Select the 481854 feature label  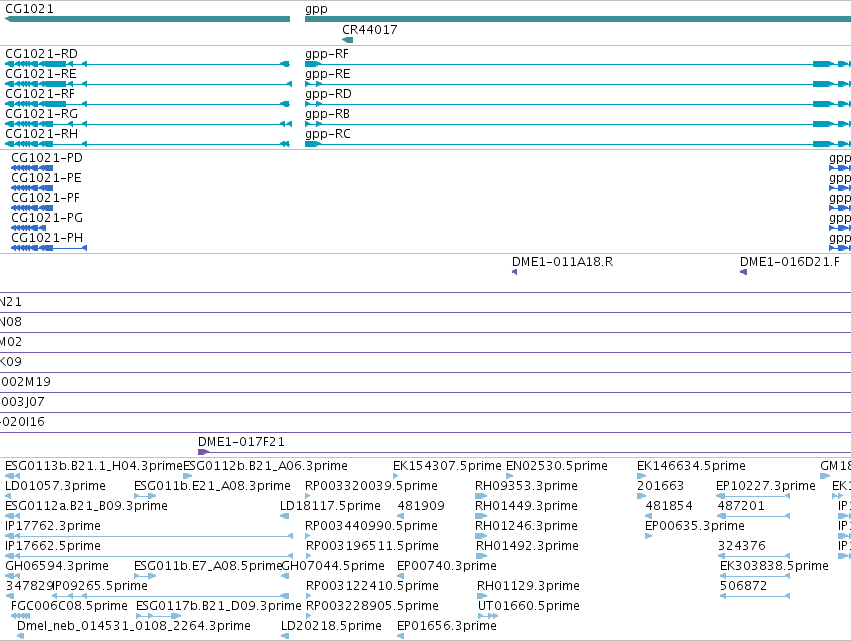point(669,506)
